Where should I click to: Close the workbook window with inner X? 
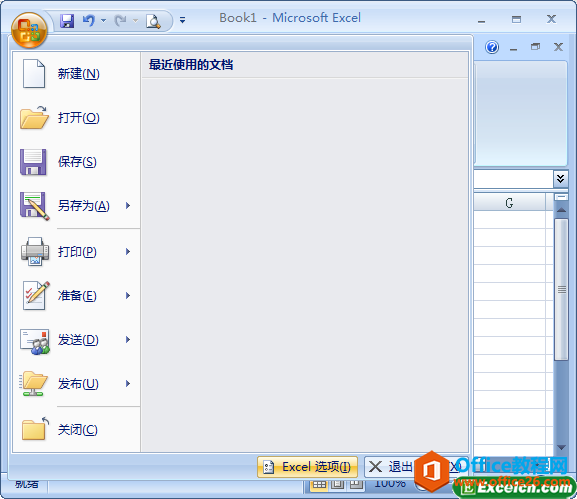click(x=558, y=47)
